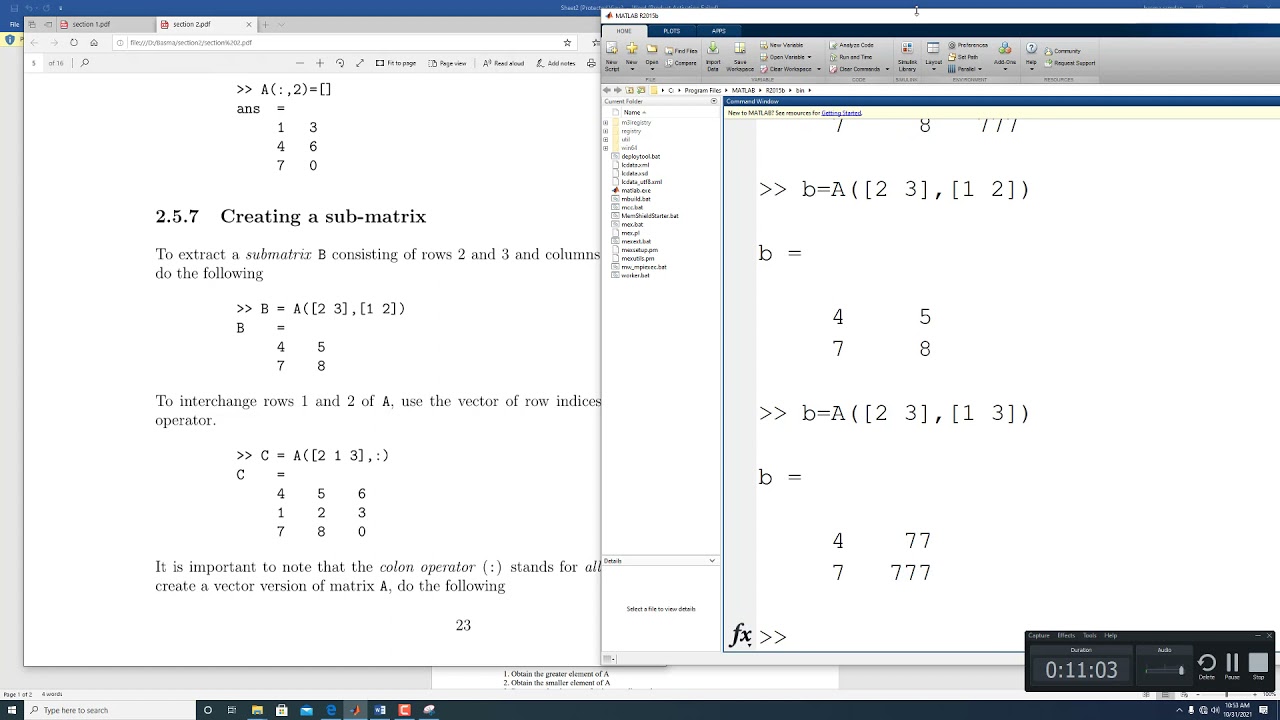The width and height of the screenshot is (1280, 720).
Task: Stop the screen recording
Action: [1258, 664]
